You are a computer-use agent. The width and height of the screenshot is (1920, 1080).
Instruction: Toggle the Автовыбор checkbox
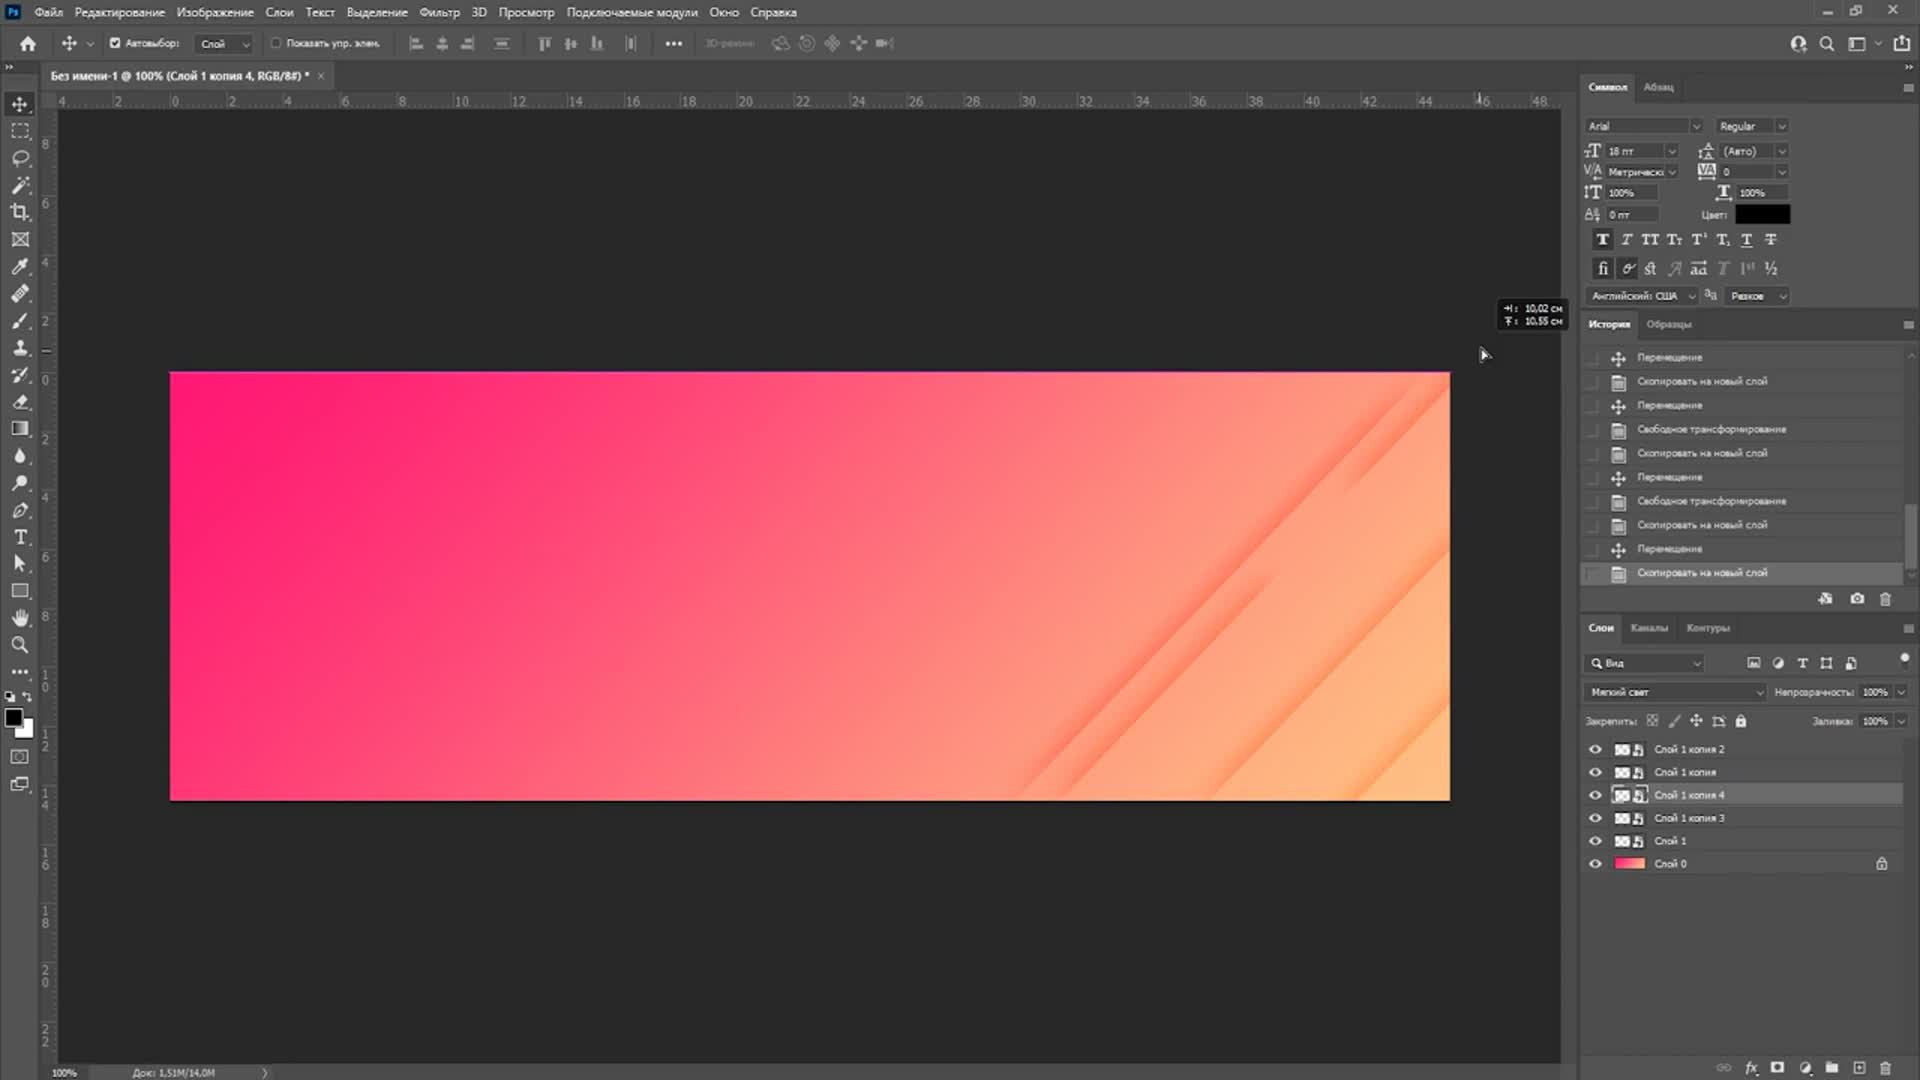(x=115, y=43)
